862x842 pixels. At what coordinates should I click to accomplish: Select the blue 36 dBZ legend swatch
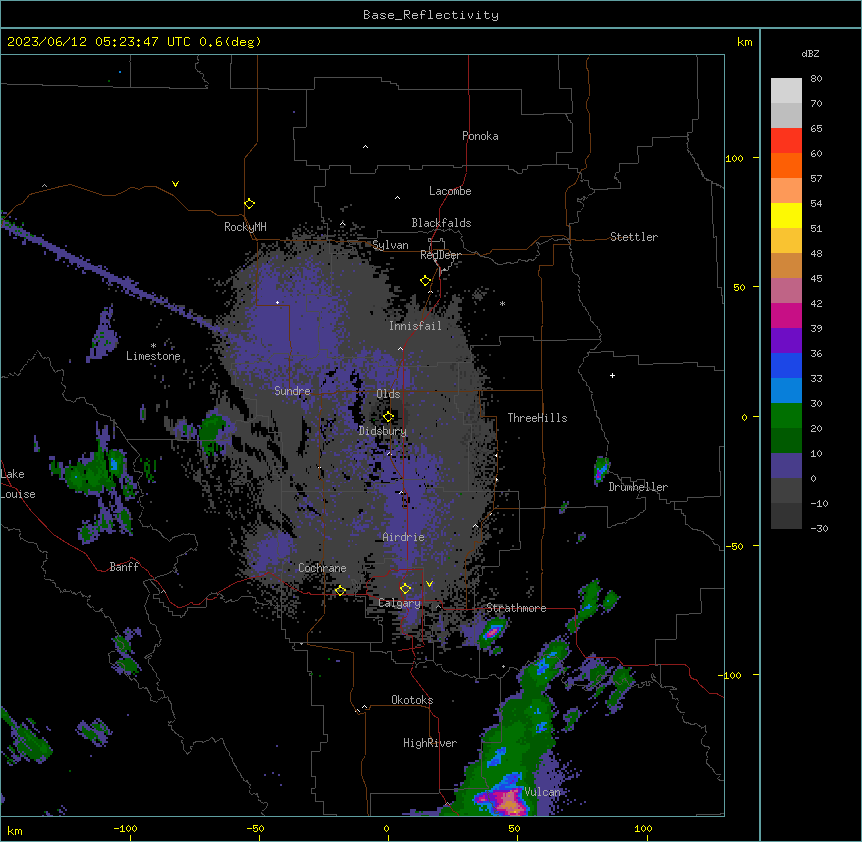[786, 365]
